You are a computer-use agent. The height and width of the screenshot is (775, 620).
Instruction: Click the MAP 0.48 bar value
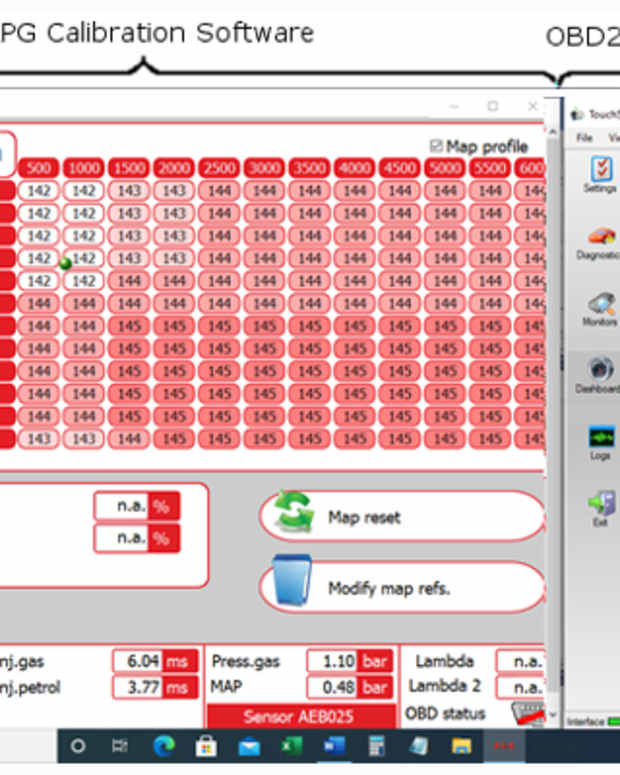click(350, 687)
